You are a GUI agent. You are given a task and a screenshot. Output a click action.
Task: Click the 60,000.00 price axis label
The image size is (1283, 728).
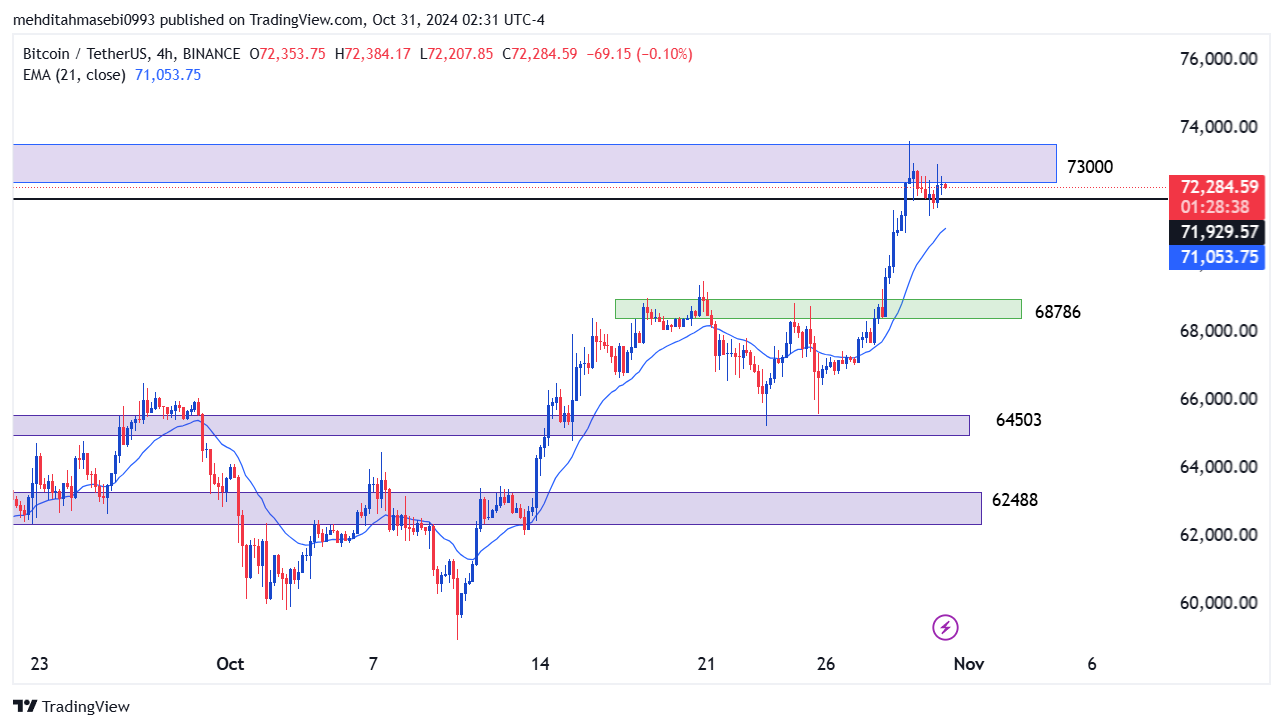click(x=1218, y=603)
